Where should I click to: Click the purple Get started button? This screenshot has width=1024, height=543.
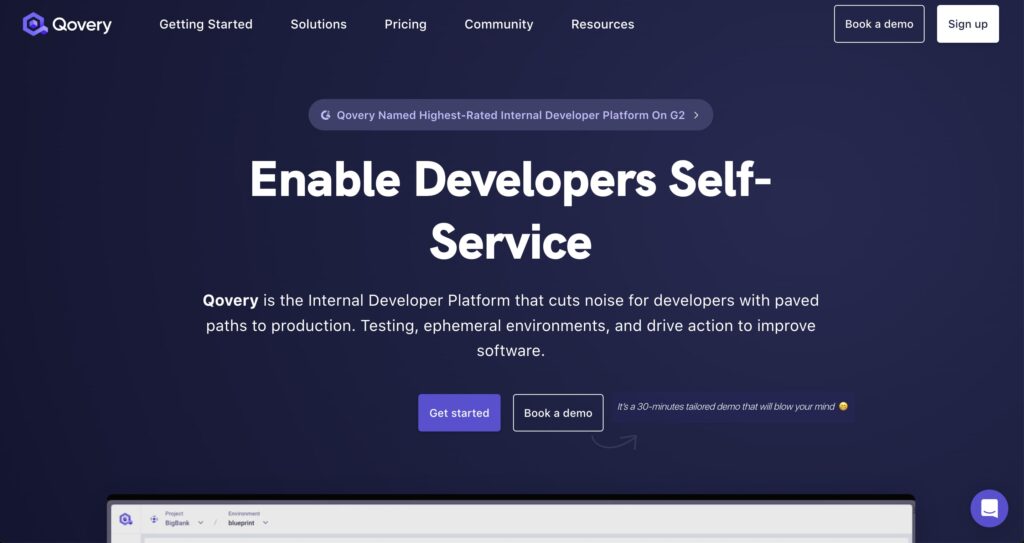pyautogui.click(x=459, y=413)
